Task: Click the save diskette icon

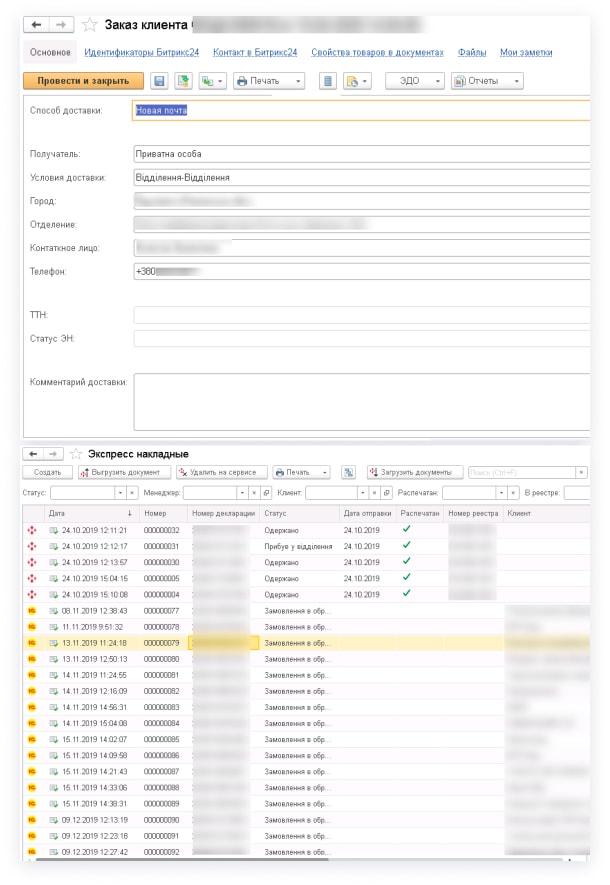Action: 160,81
